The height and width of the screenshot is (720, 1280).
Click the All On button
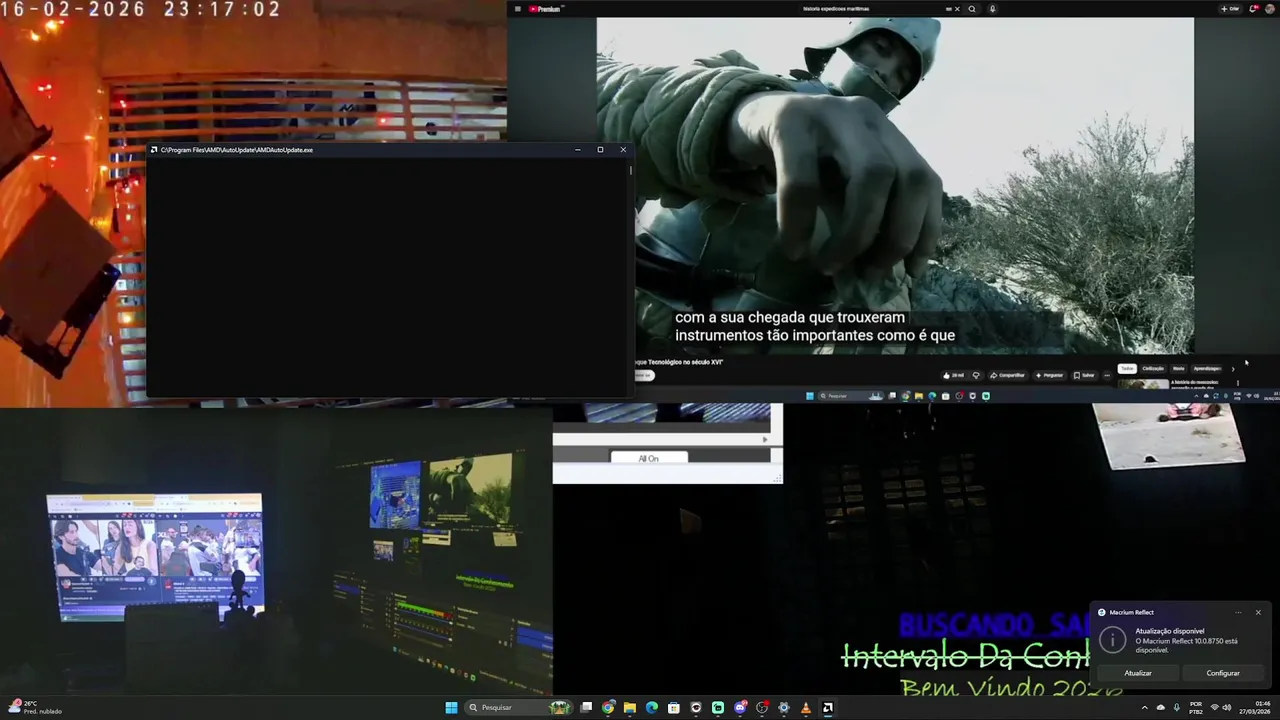click(x=648, y=458)
